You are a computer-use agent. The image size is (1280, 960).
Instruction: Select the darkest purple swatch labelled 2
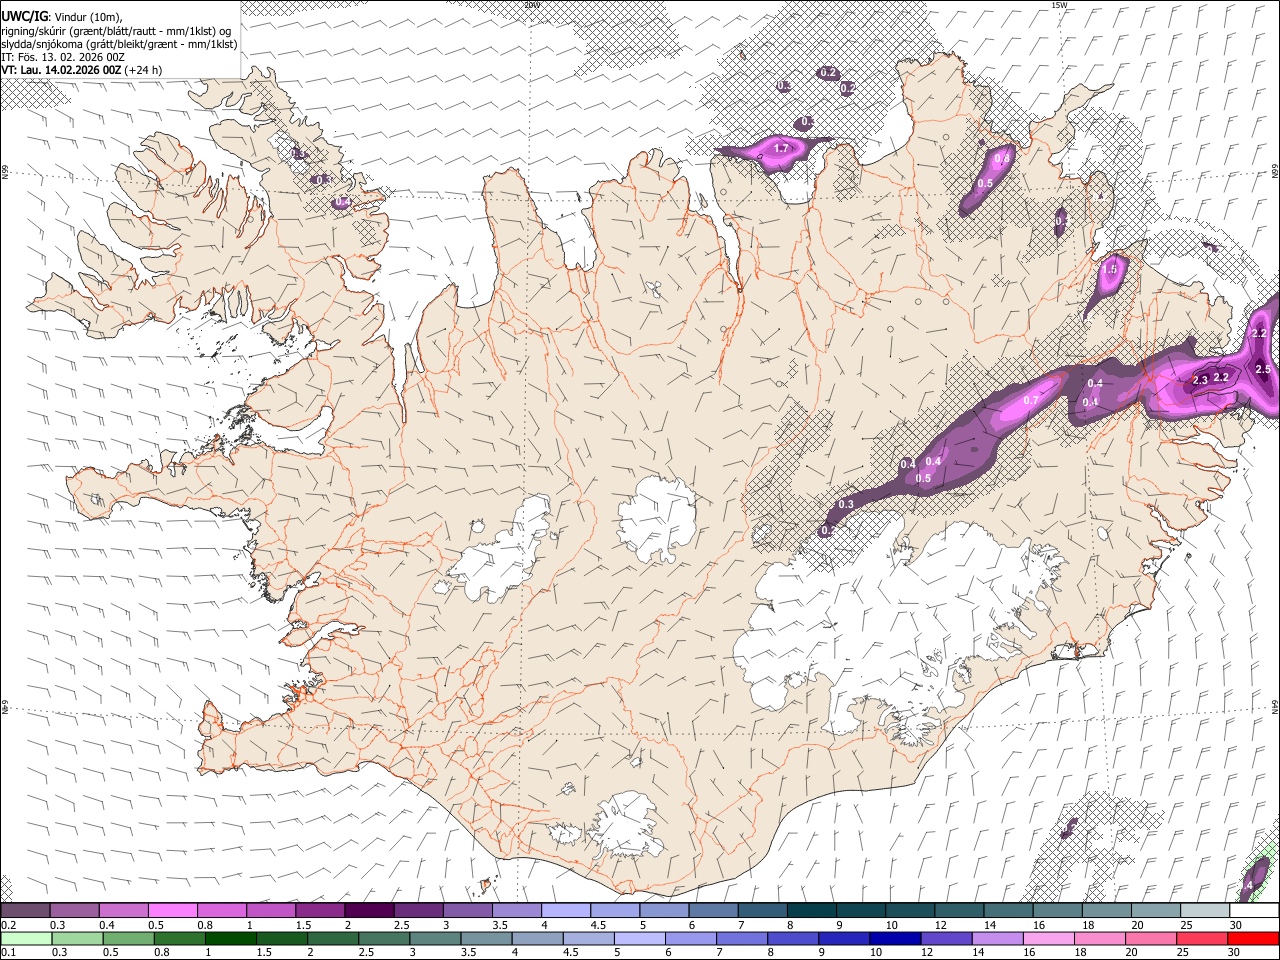369,910
